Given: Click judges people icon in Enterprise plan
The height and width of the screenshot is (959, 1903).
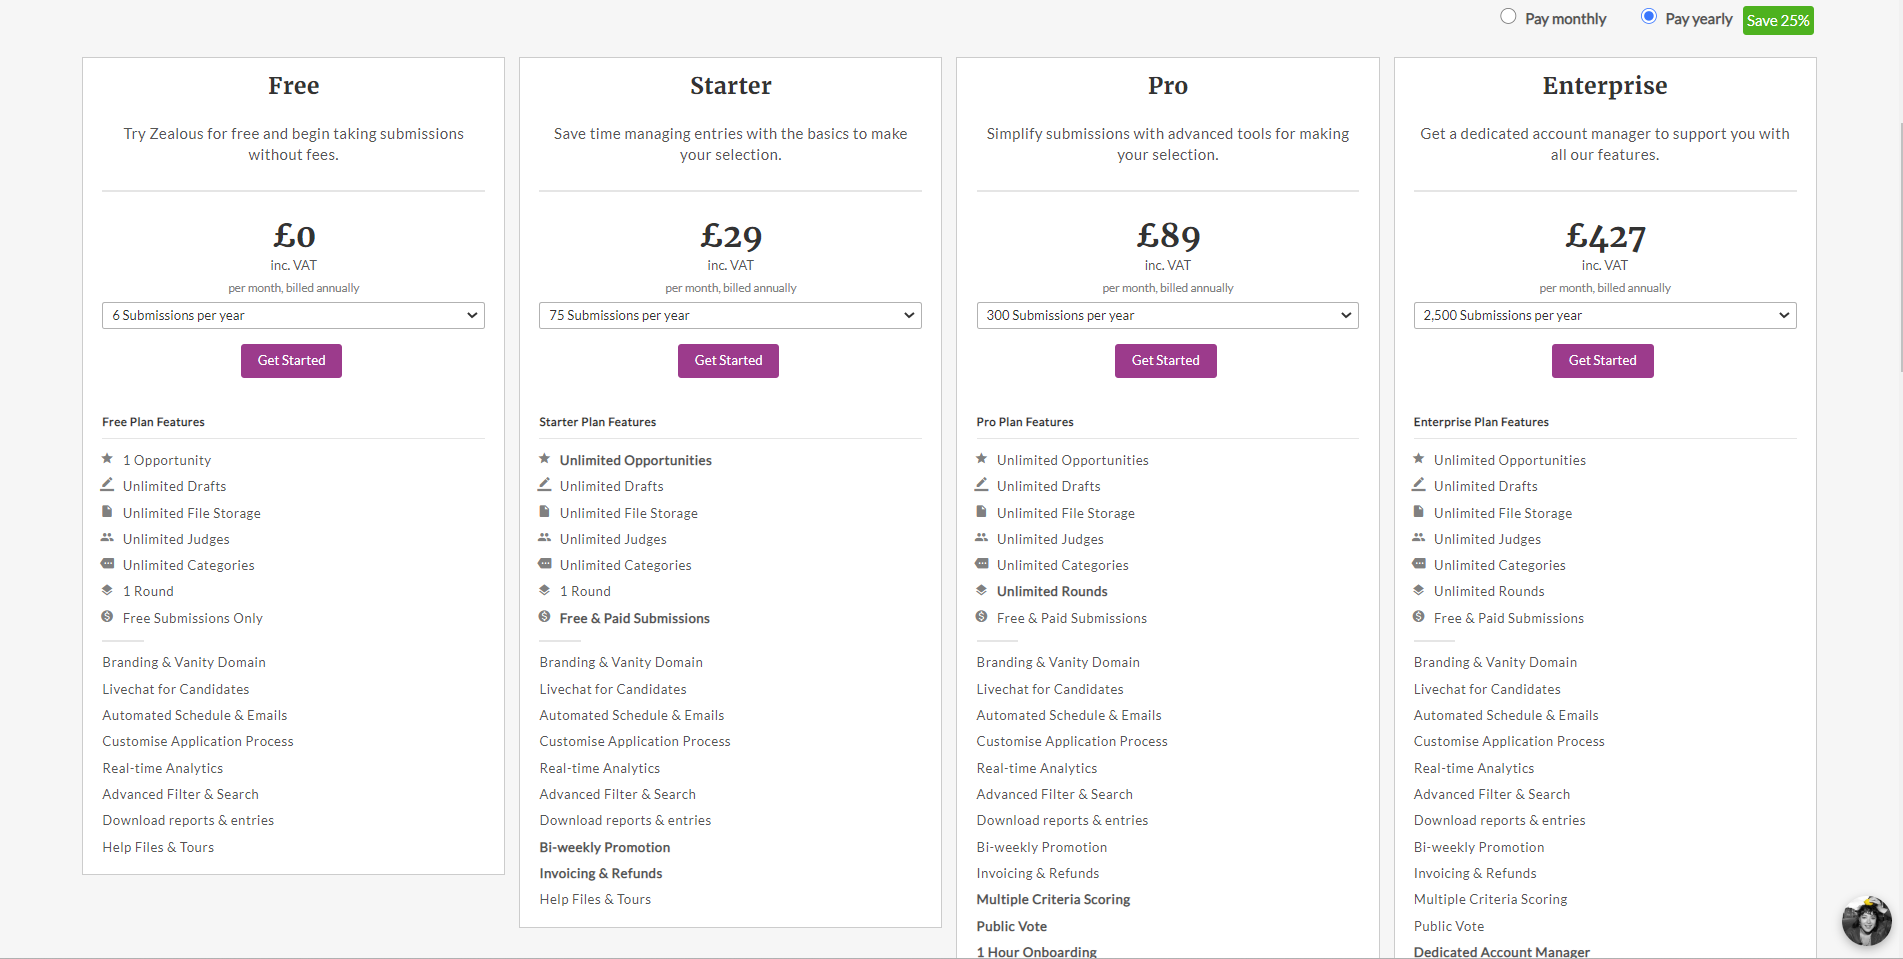Looking at the screenshot, I should click(x=1418, y=538).
